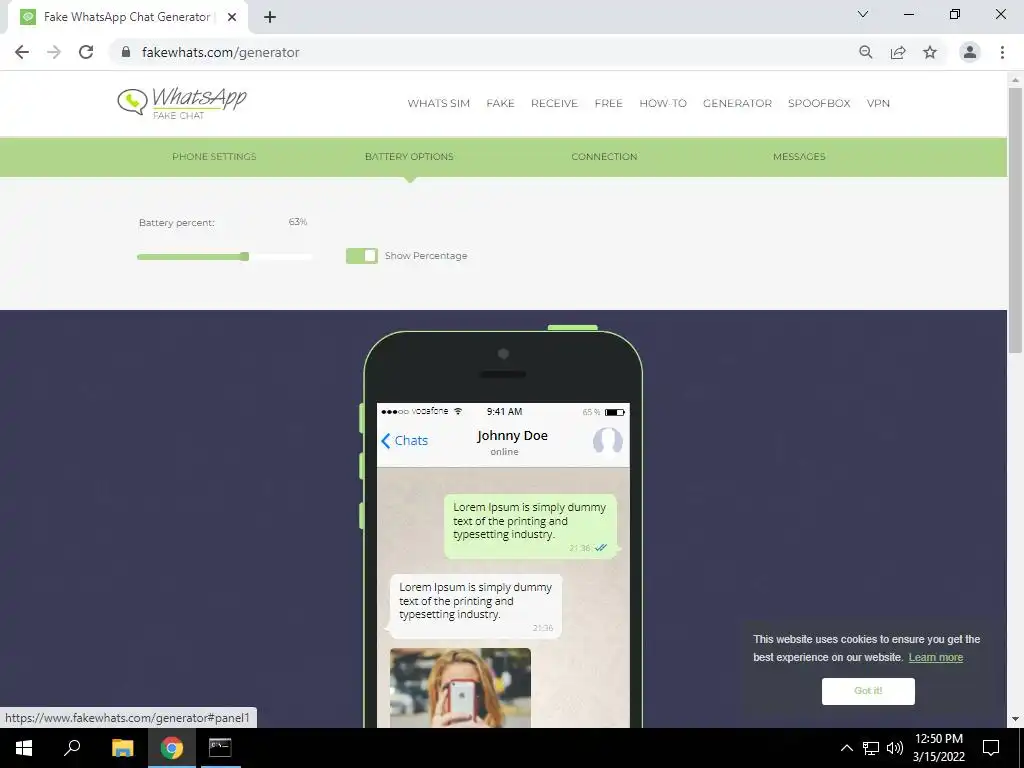
Task: Click the WhatsApp Fake Chat logo
Action: 182,103
